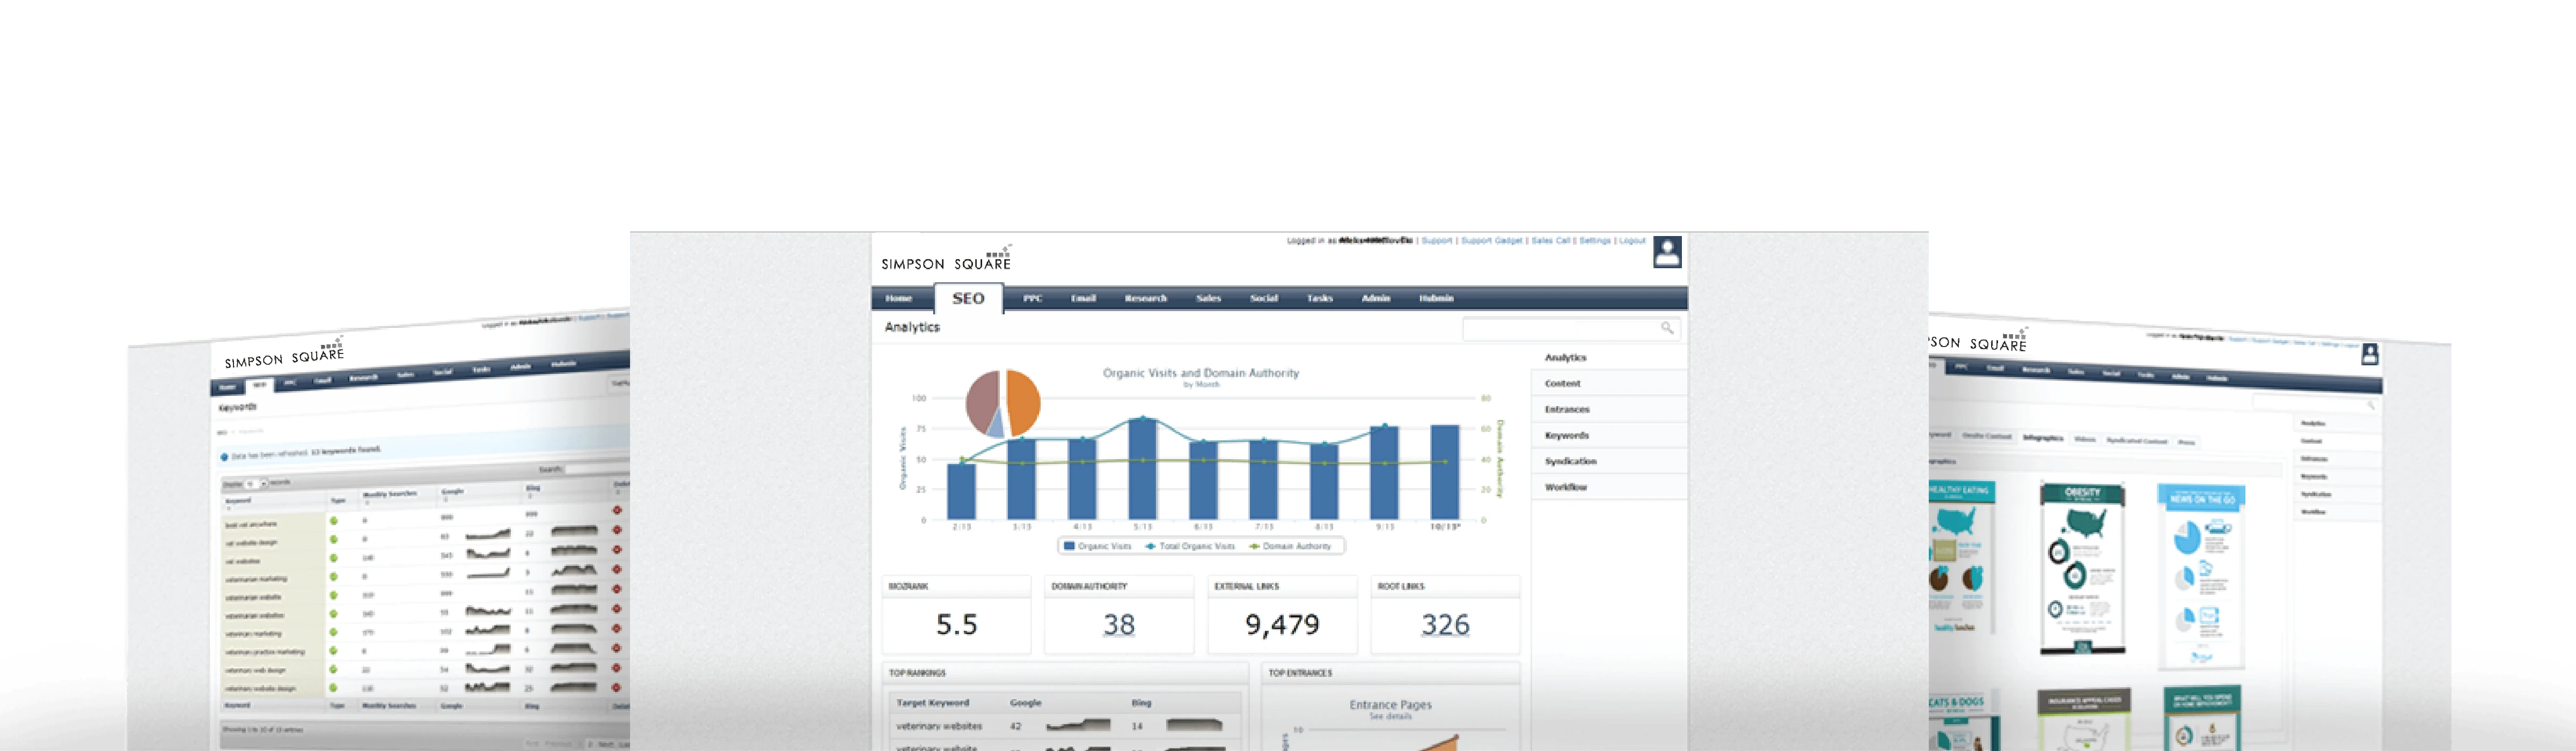2576x751 pixels.
Task: Click the Support Gadget link
Action: [x=1491, y=241]
